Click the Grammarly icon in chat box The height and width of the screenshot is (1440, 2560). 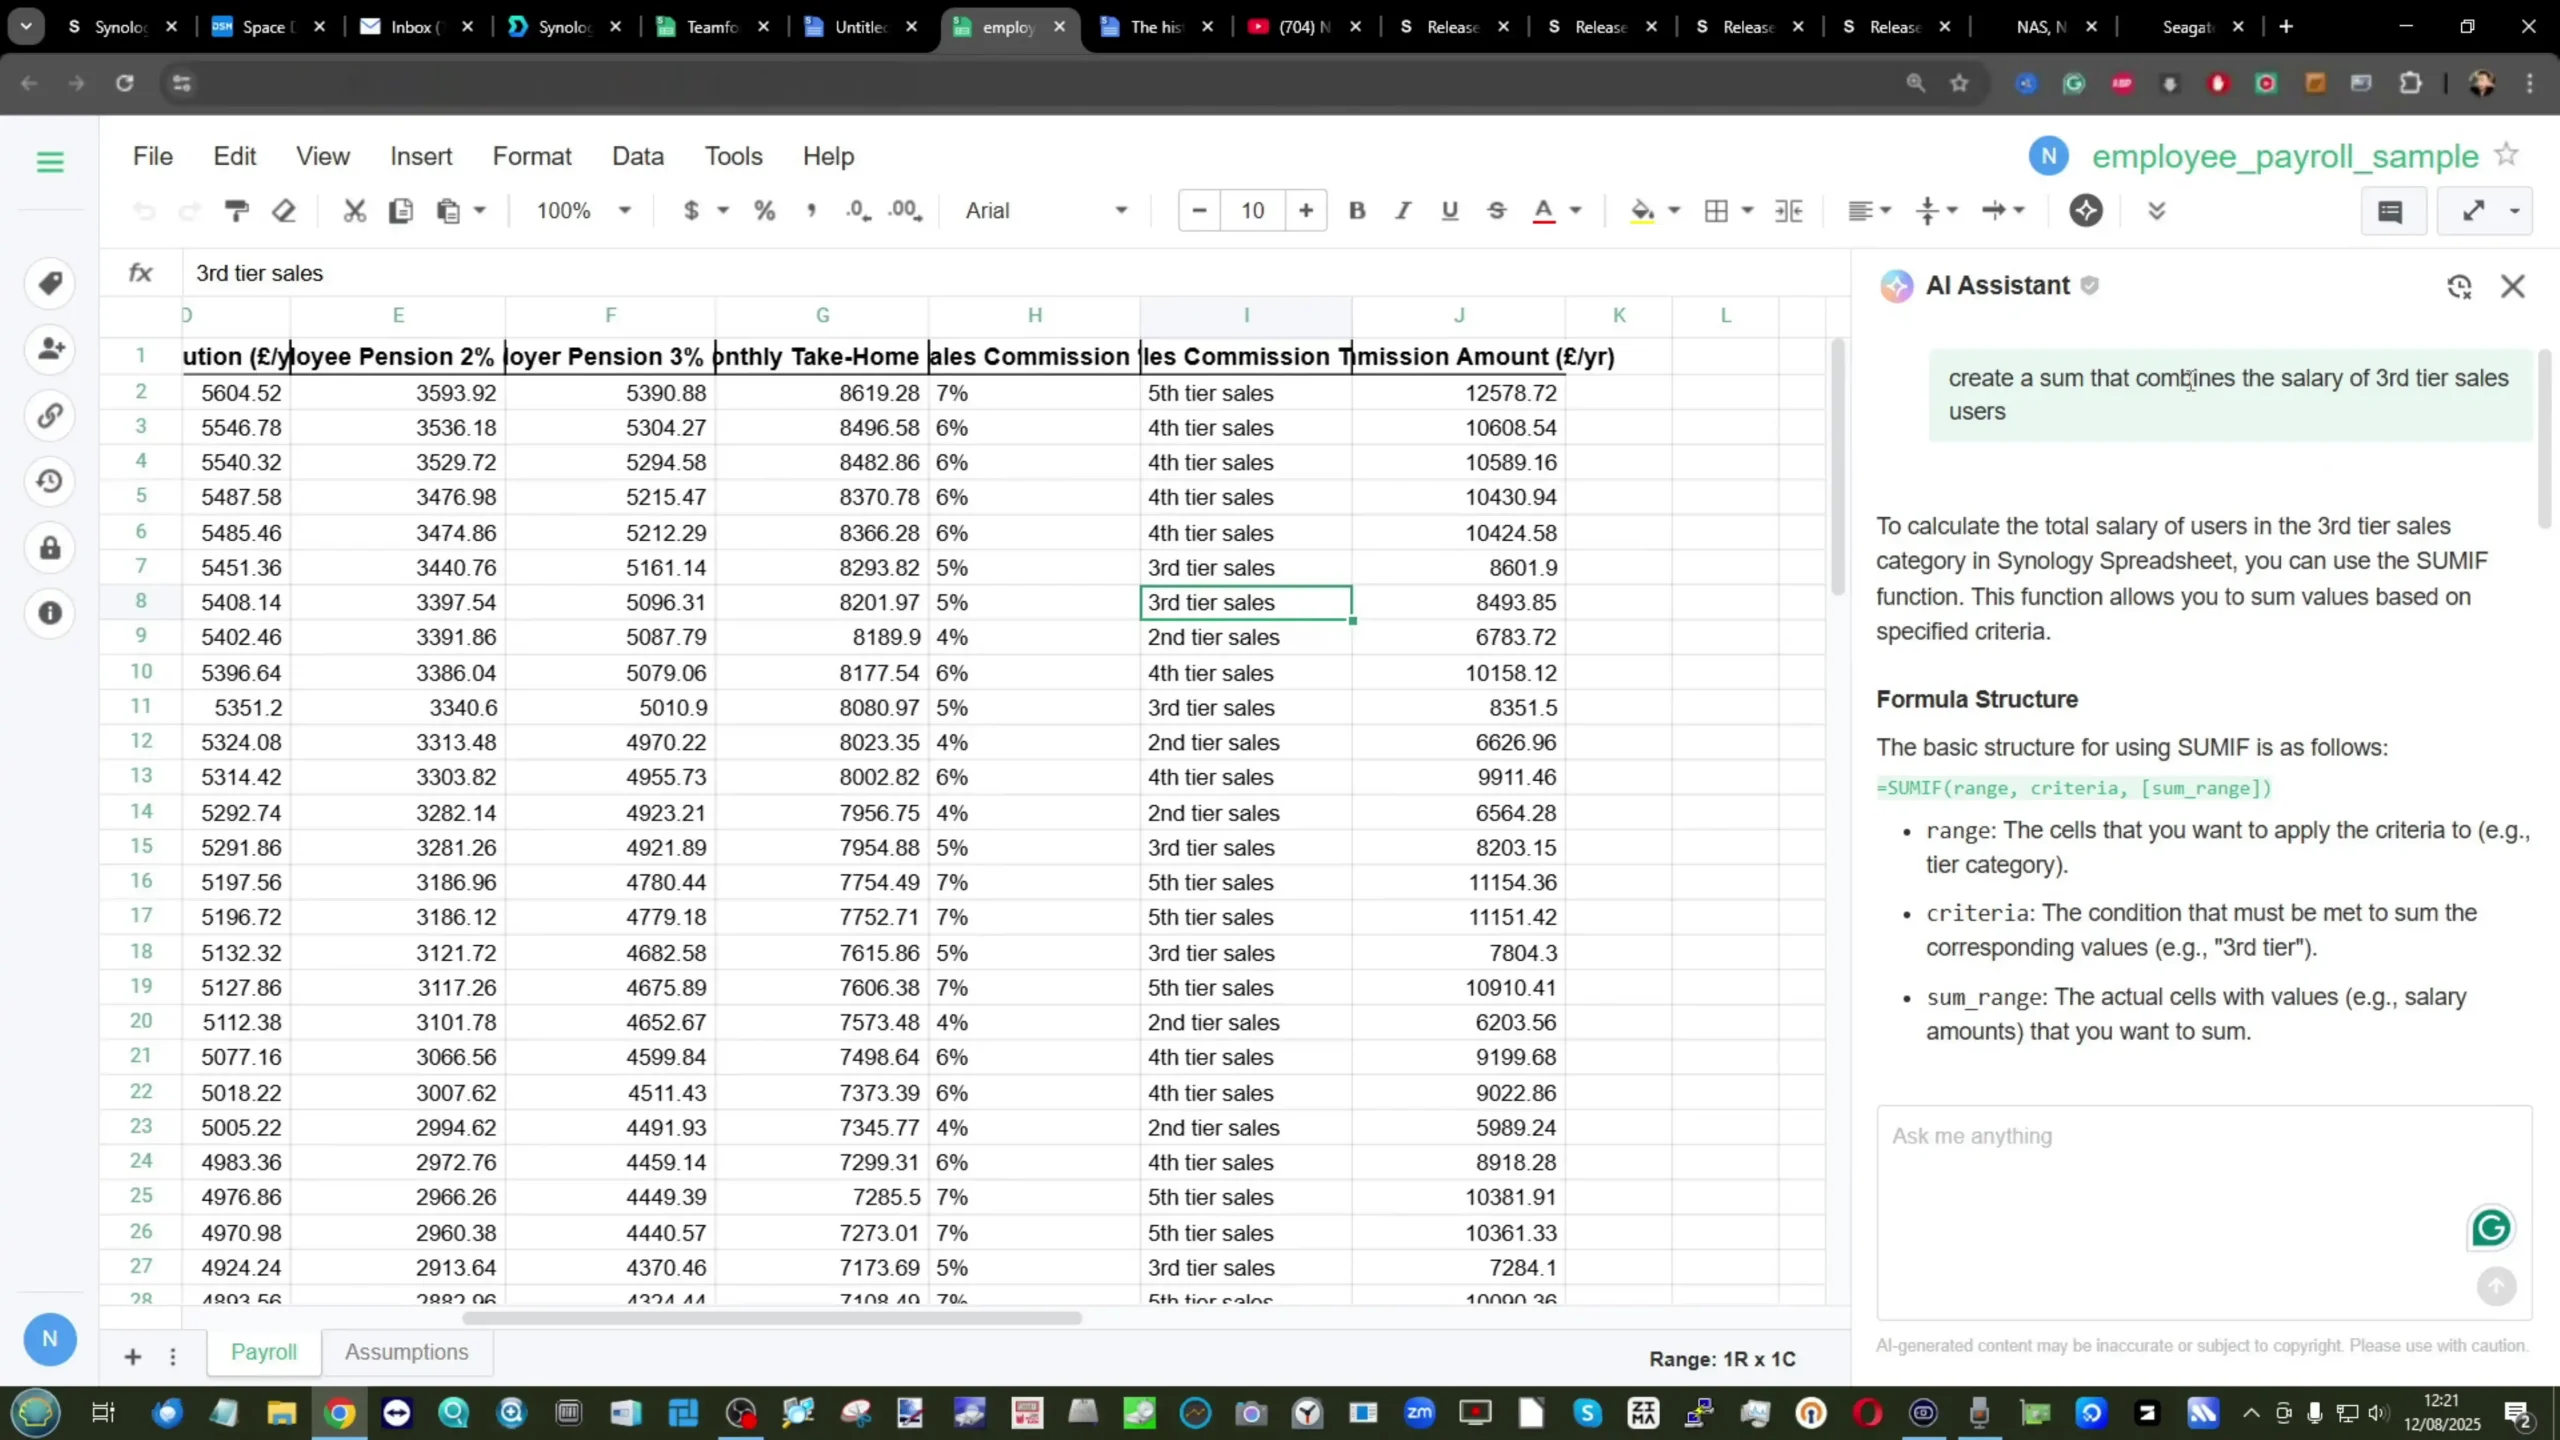(x=2490, y=1227)
